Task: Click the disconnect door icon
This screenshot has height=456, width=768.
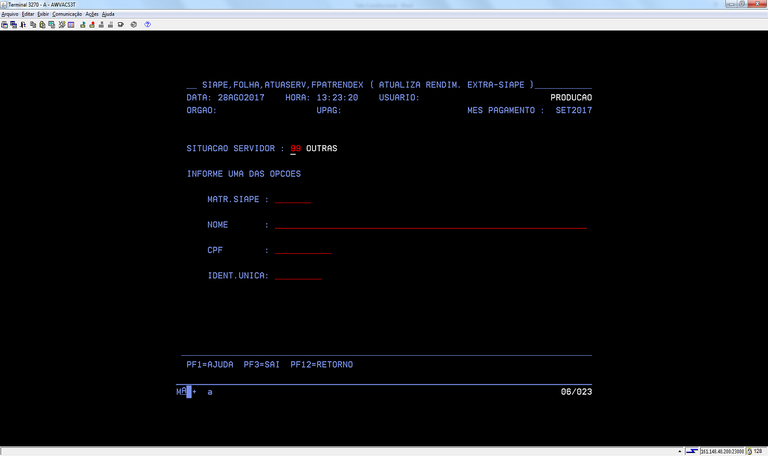Action: point(23,24)
